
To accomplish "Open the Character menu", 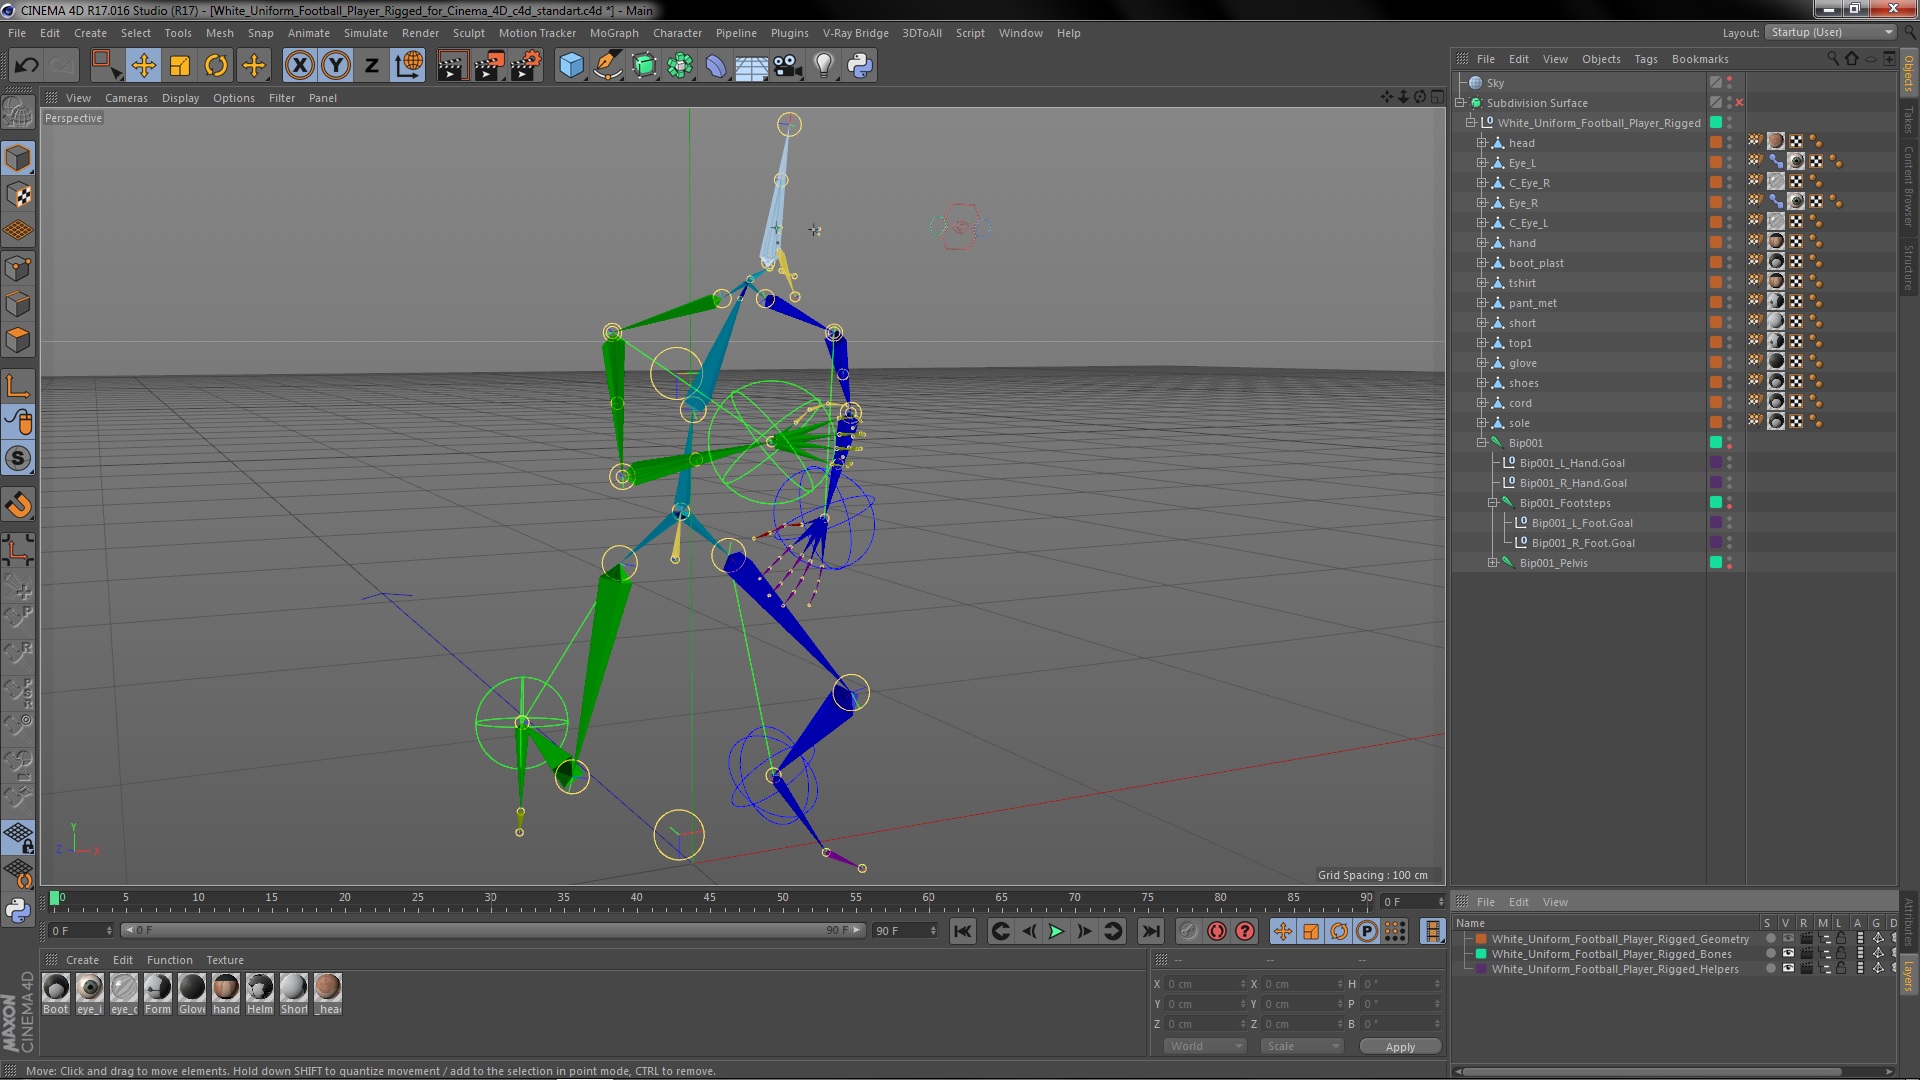I will (677, 33).
